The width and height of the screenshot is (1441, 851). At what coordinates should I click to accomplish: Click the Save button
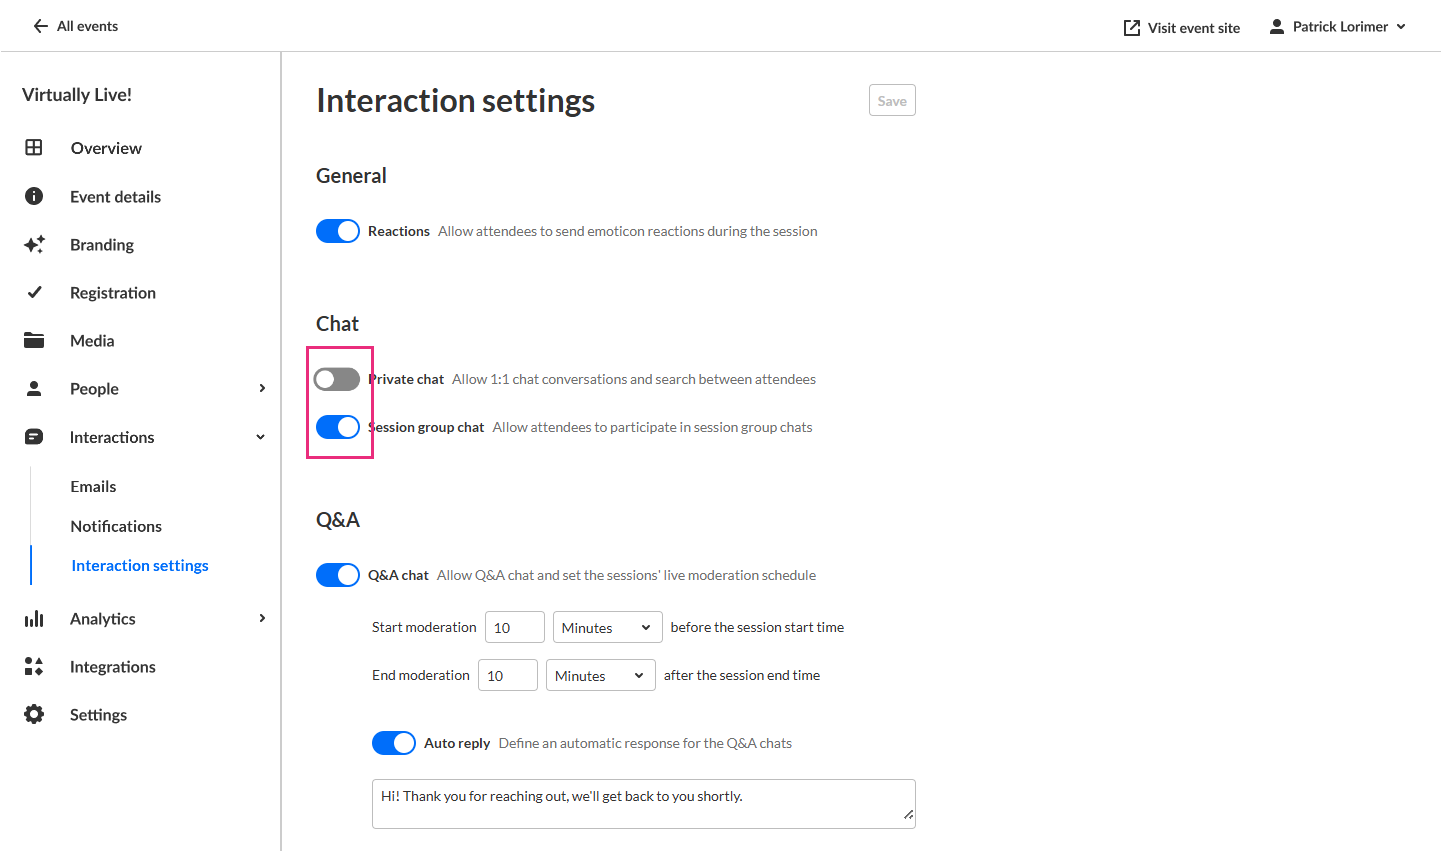(x=892, y=100)
